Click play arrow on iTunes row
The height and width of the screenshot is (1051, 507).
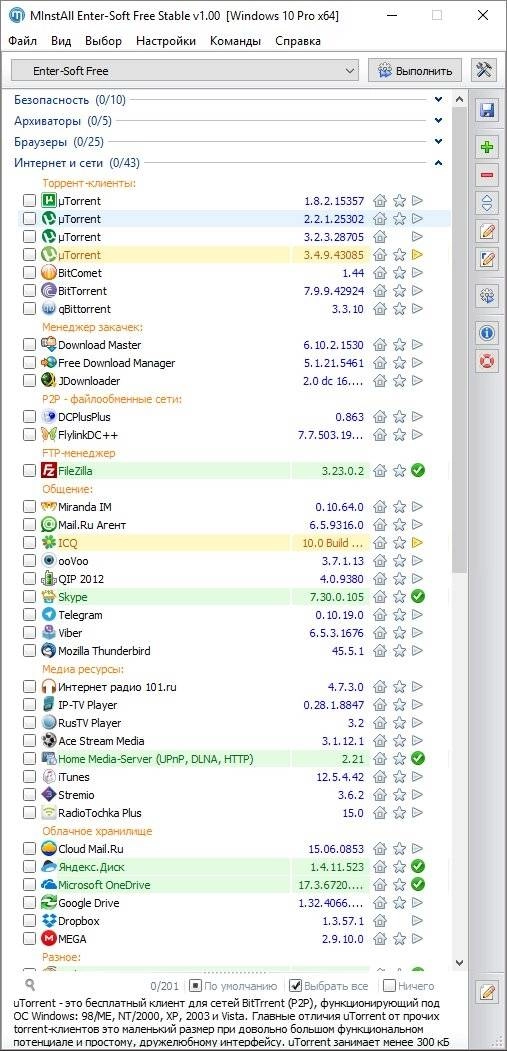(x=418, y=777)
